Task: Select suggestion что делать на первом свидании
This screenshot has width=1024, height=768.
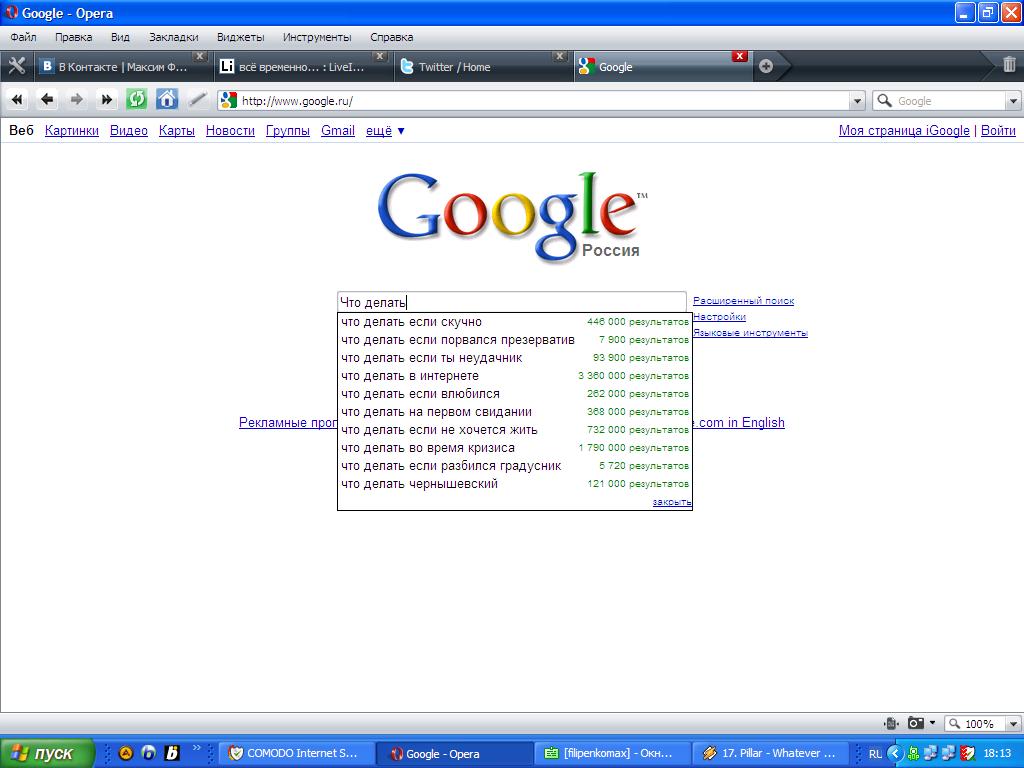Action: tap(515, 412)
